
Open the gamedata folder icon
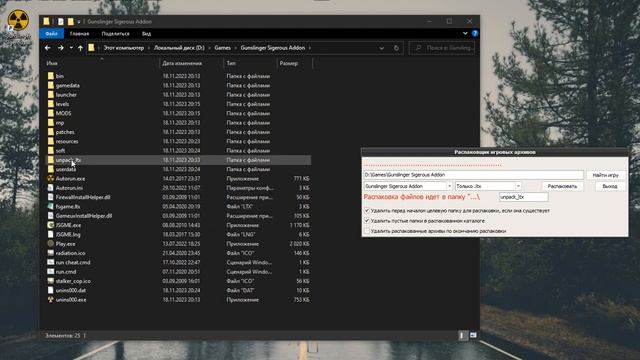click(51, 85)
